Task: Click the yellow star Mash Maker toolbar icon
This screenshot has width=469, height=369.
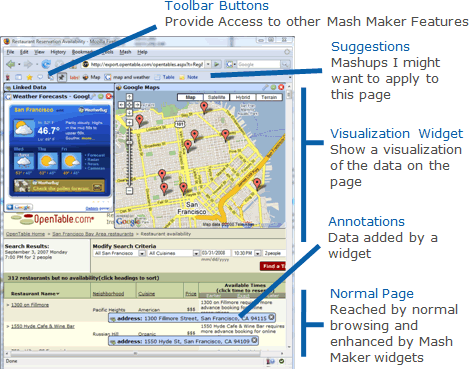Action: (29, 77)
